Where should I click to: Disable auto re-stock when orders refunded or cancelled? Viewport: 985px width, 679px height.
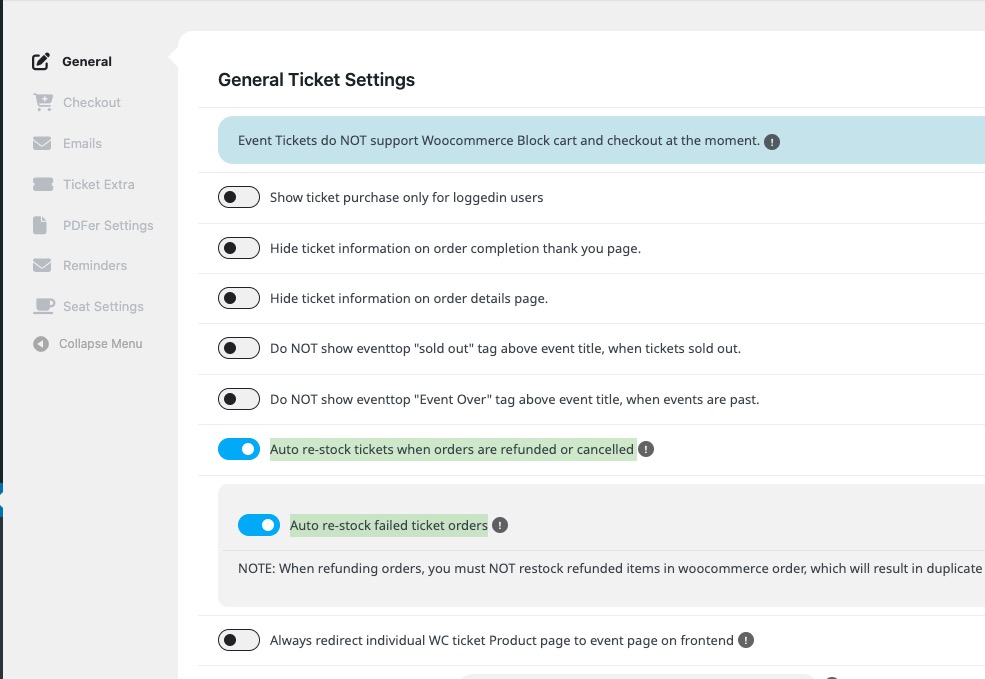[x=239, y=449]
